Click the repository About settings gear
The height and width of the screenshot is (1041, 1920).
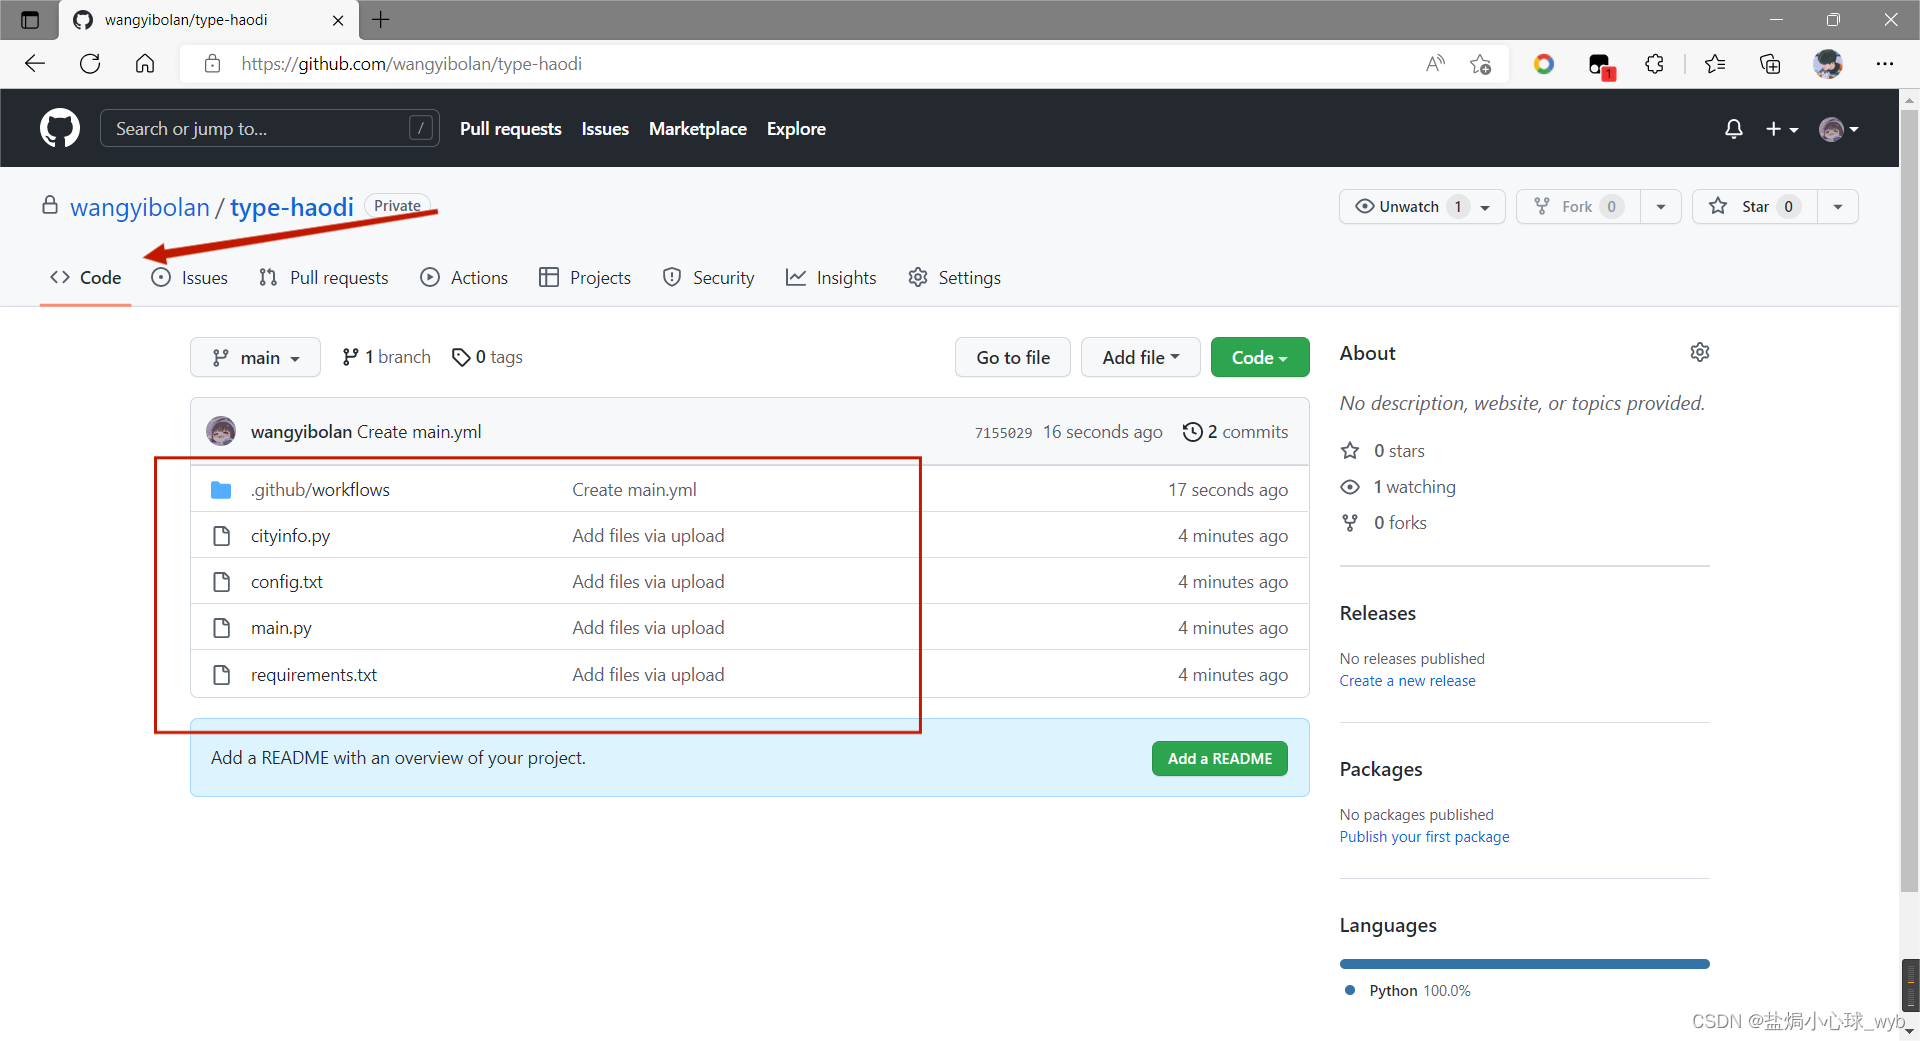tap(1700, 352)
